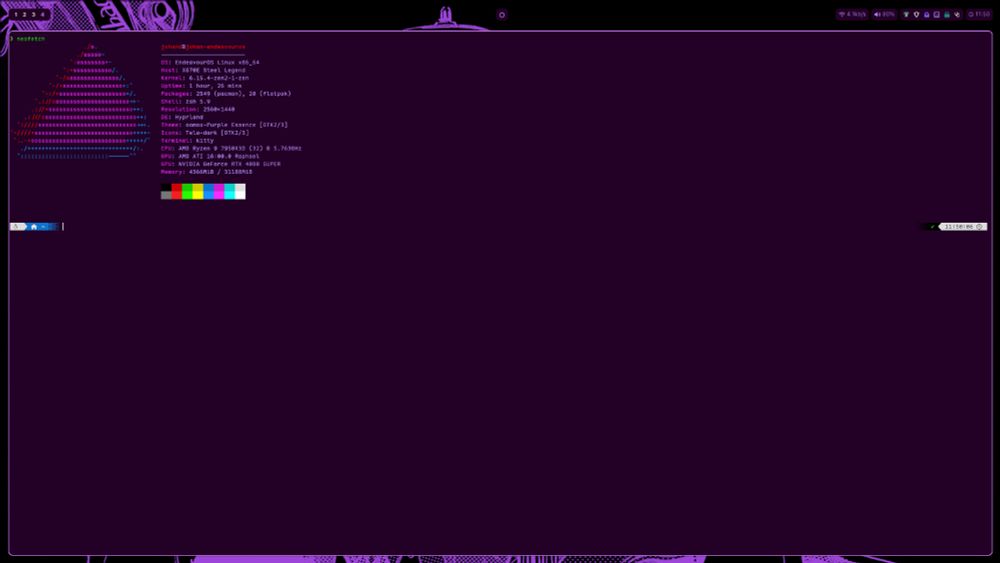Click the volume 80% indicator
Viewport: 1000px width, 563px height.
(884, 14)
